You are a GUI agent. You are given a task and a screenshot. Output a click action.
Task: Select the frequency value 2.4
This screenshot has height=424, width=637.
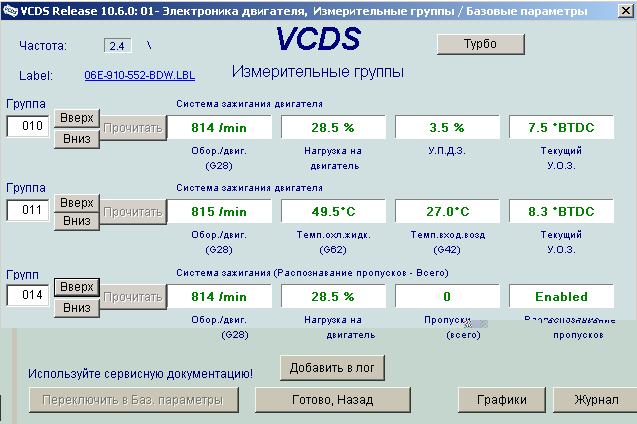117,46
